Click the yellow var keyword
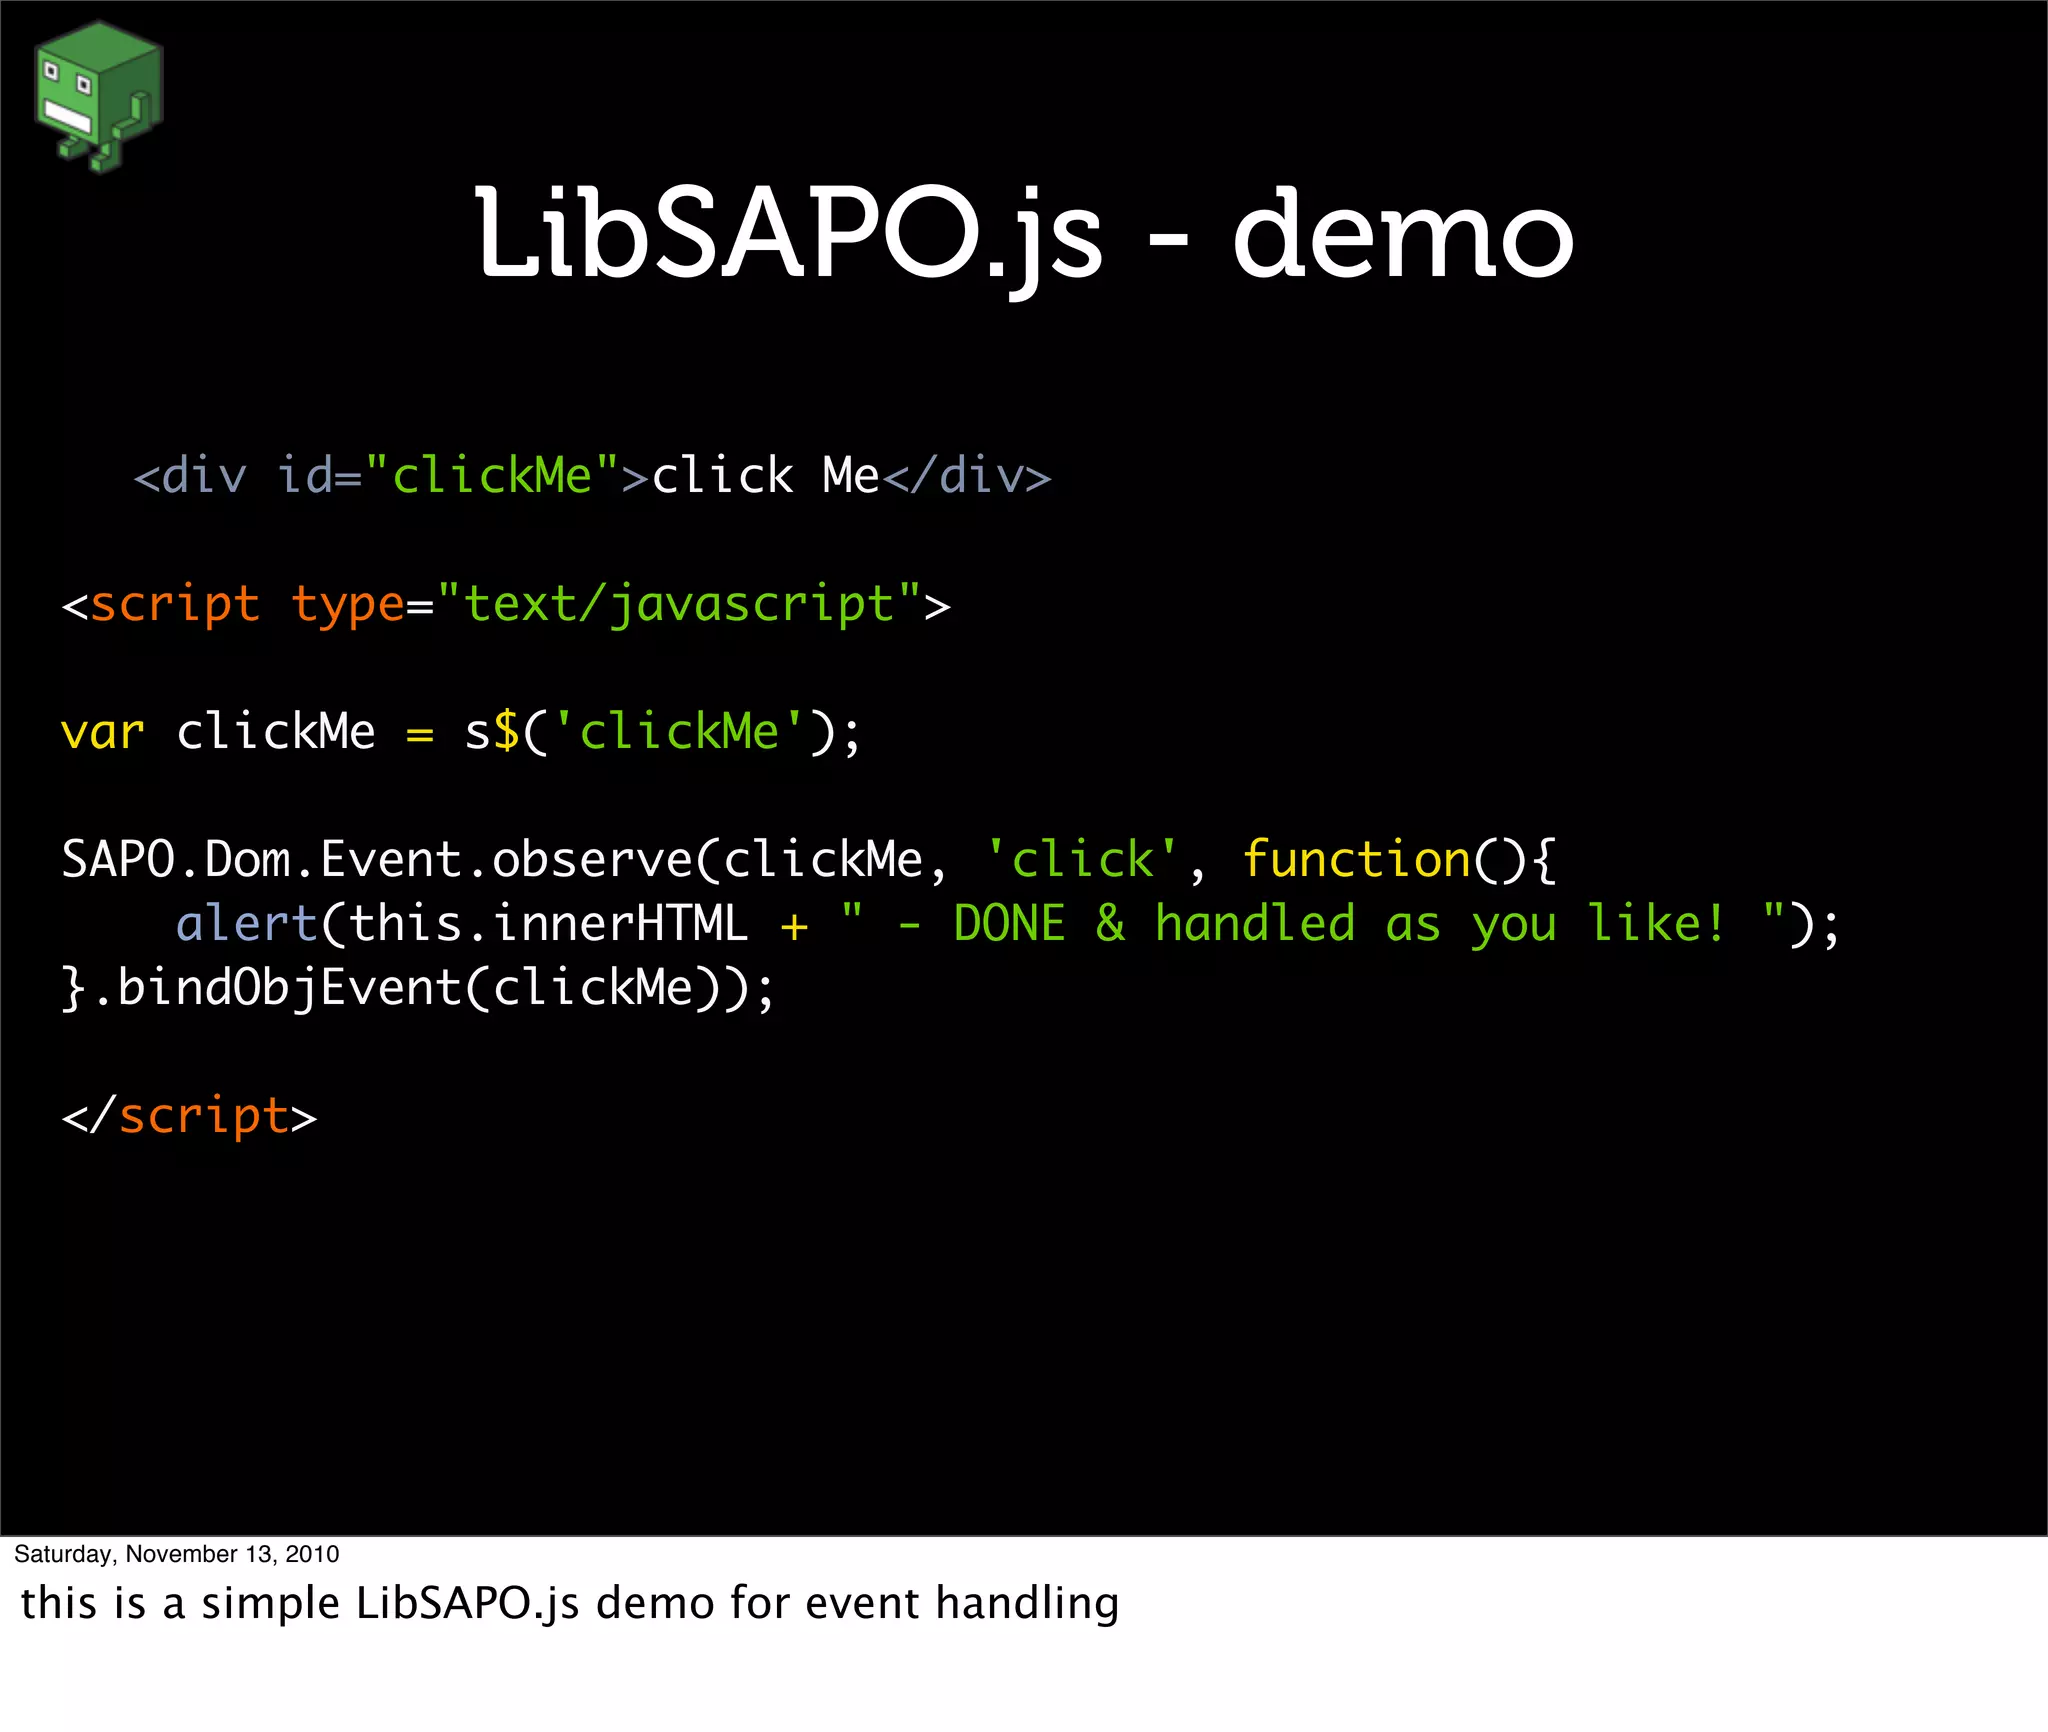Image resolution: width=2048 pixels, height=1732 pixels. click(x=102, y=733)
